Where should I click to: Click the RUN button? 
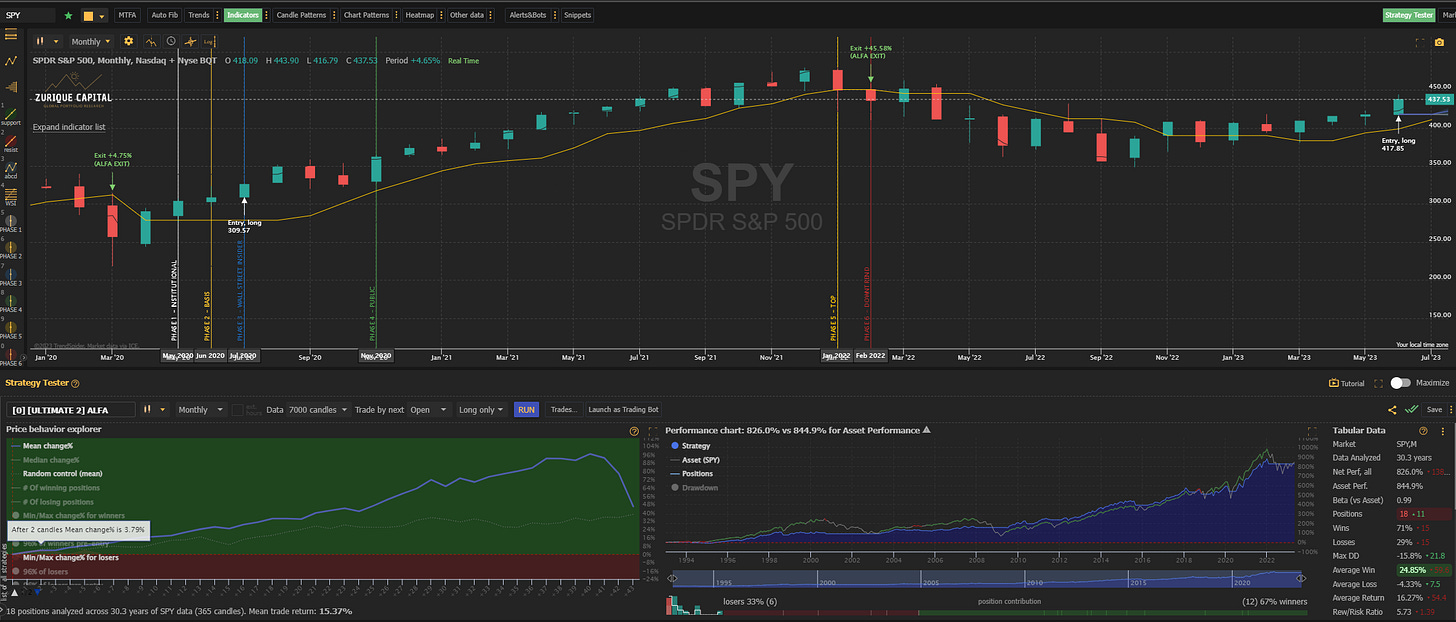click(x=526, y=410)
